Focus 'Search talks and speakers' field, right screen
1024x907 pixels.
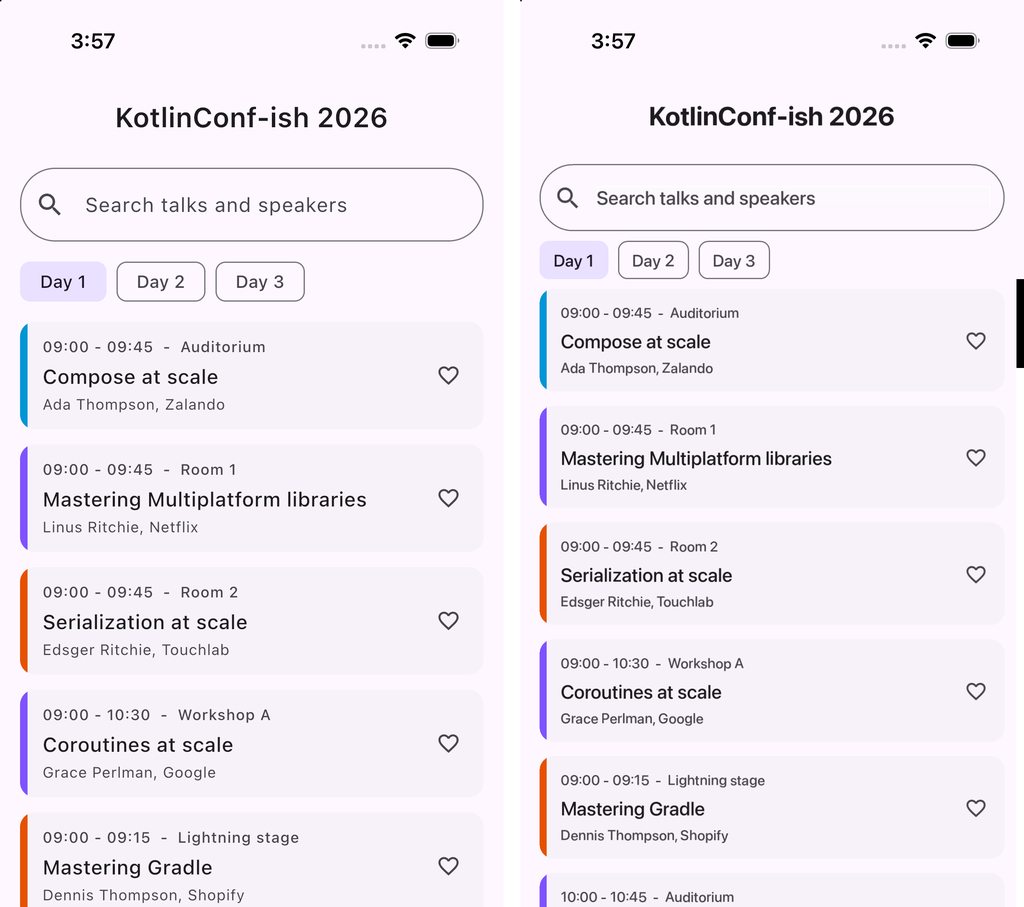(x=772, y=198)
